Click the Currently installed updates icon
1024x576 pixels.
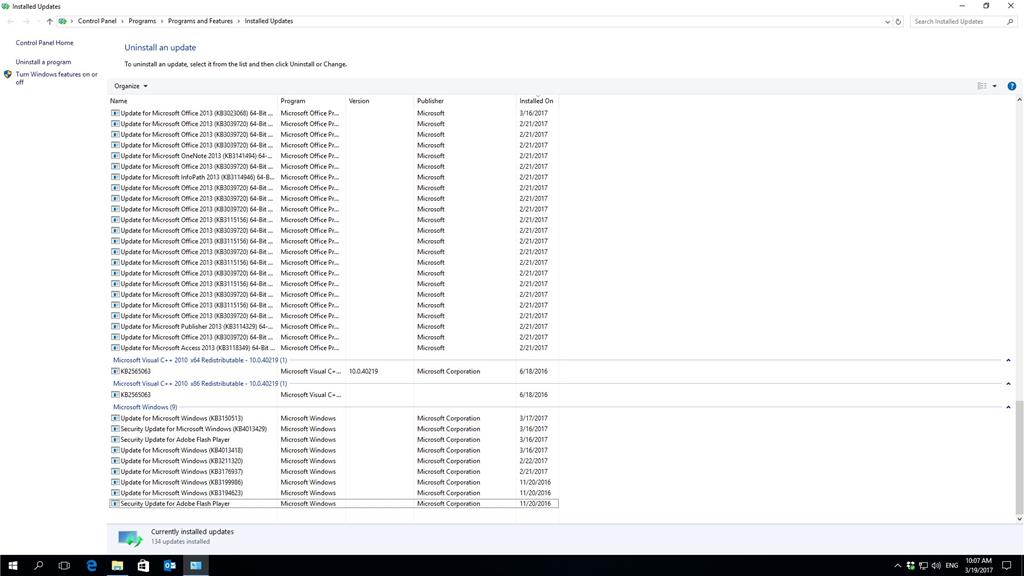[130, 537]
